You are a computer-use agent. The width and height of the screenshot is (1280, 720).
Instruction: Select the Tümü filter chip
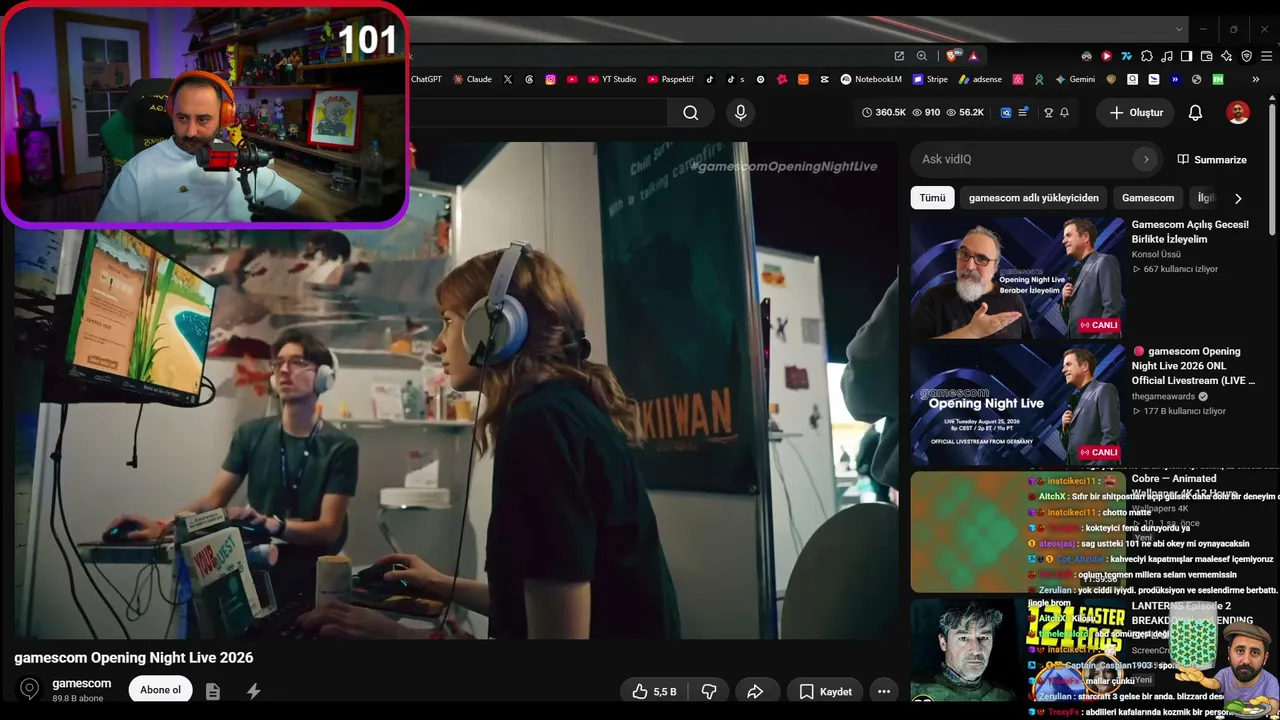932,198
